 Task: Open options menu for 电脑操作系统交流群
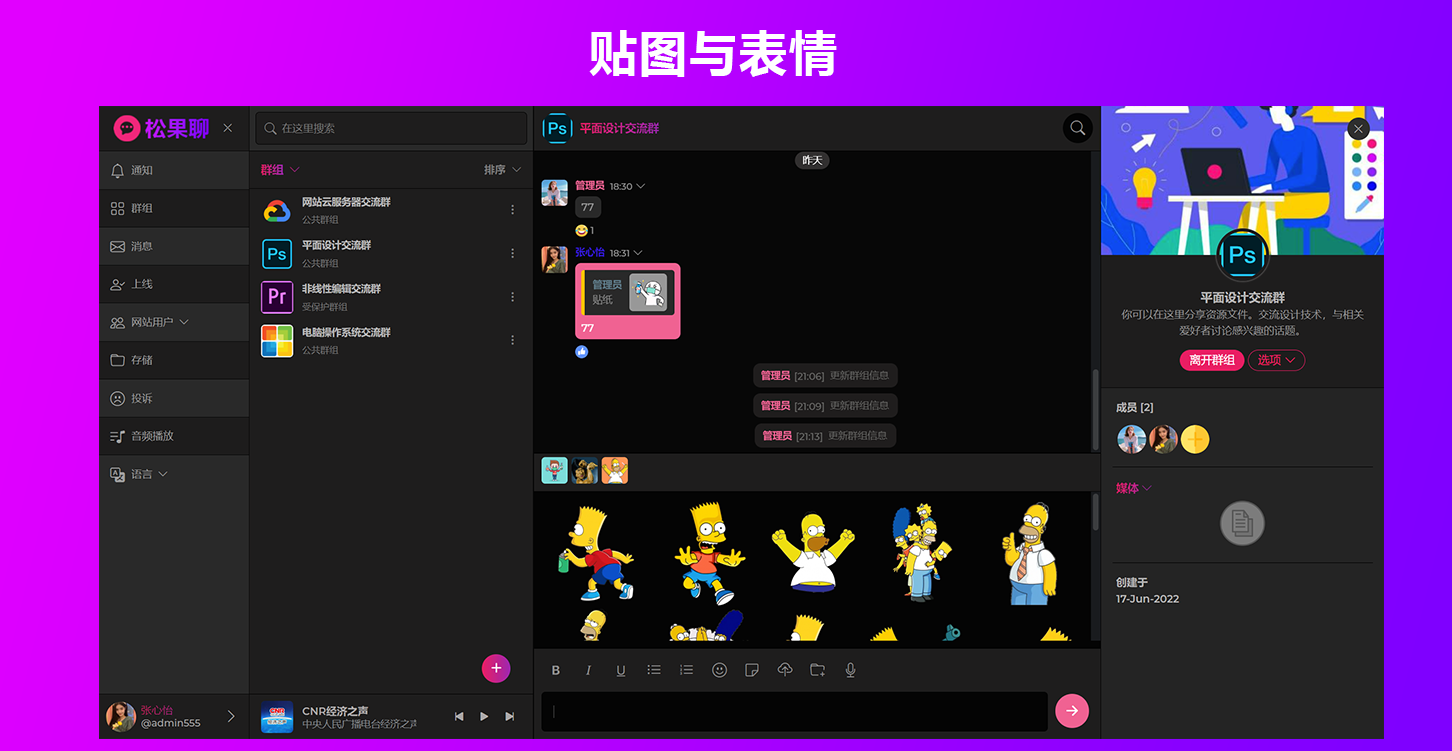click(513, 340)
